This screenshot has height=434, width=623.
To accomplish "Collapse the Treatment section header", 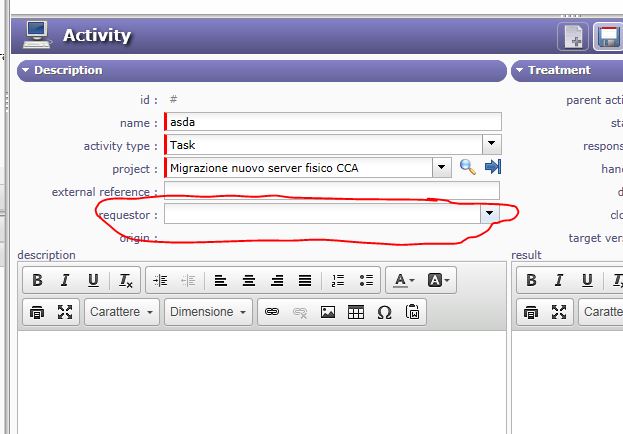I will (520, 71).
